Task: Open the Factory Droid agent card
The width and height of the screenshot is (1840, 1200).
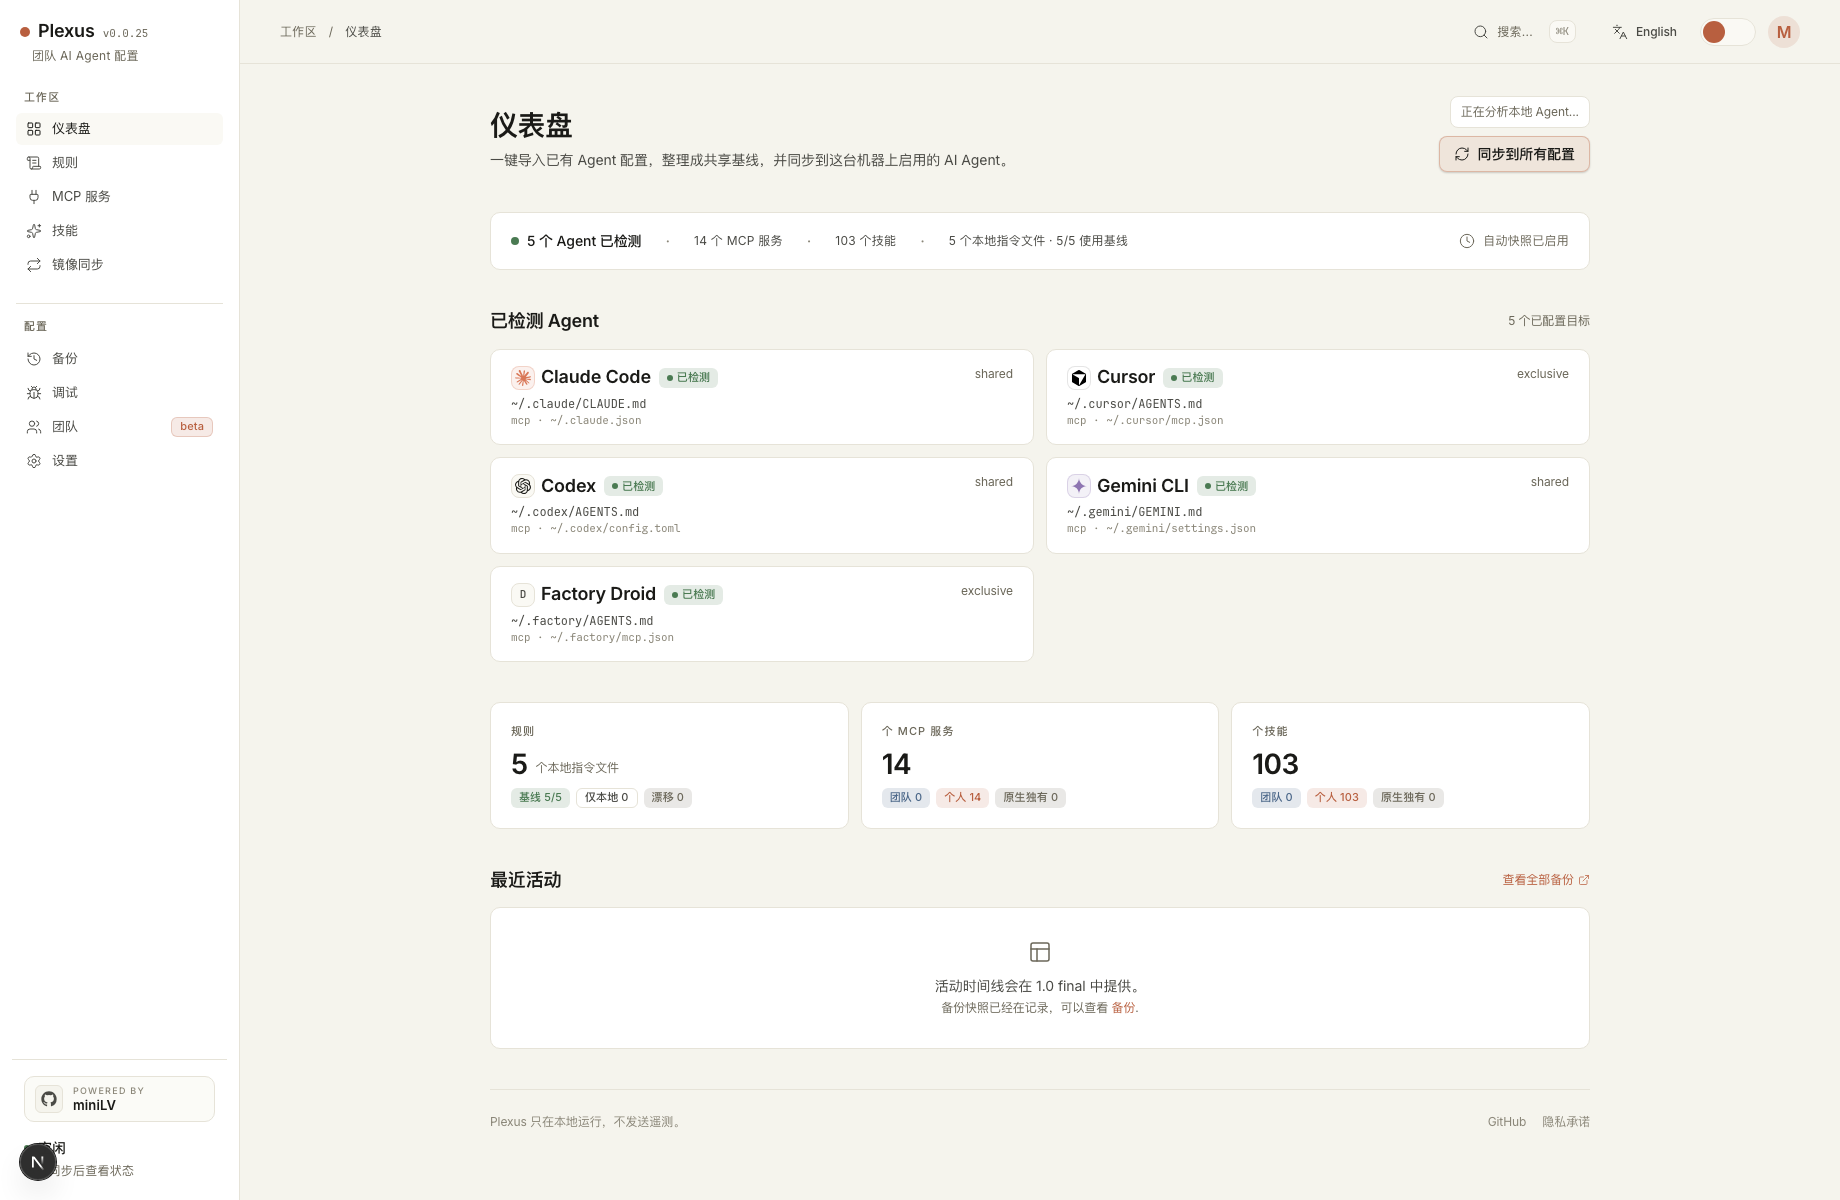Action: [x=762, y=614]
